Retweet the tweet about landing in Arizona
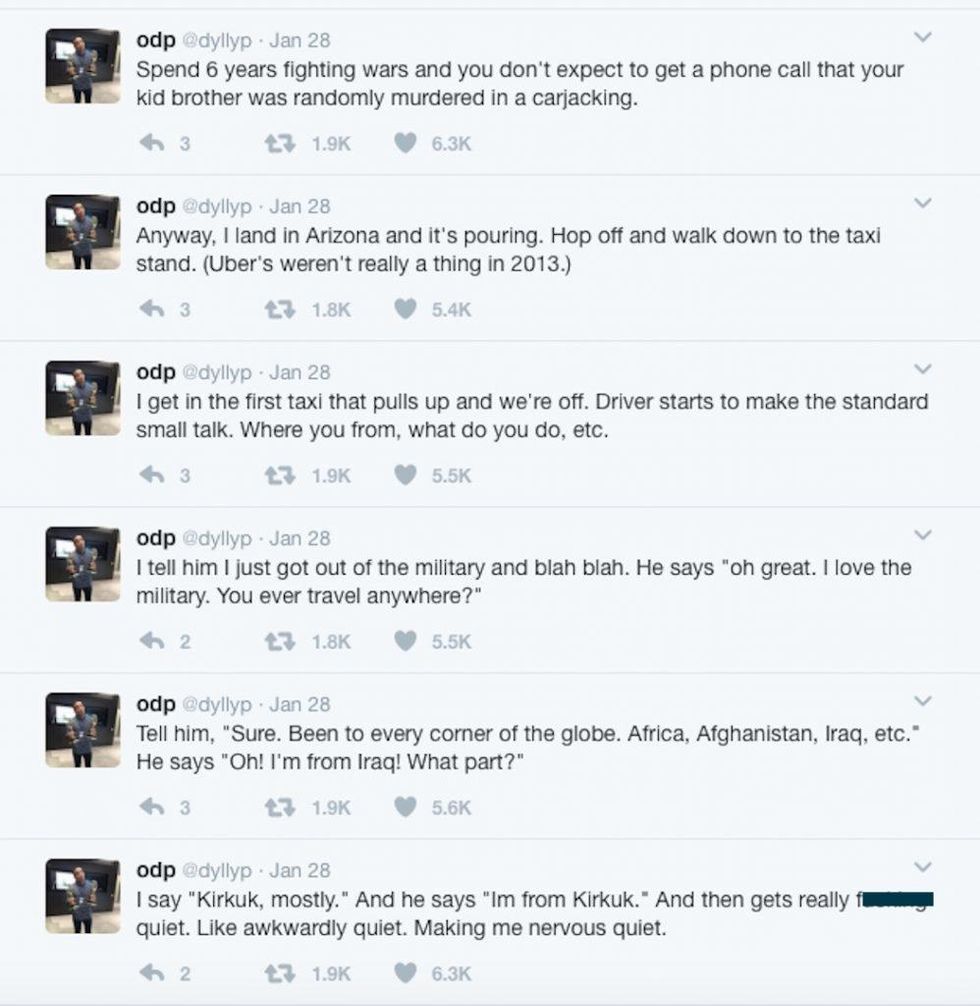Screen dimensions: 980x1006 coord(275,309)
